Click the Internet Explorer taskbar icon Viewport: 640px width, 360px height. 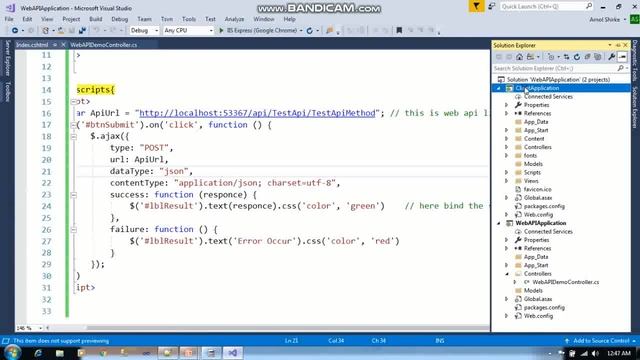click(x=38, y=353)
